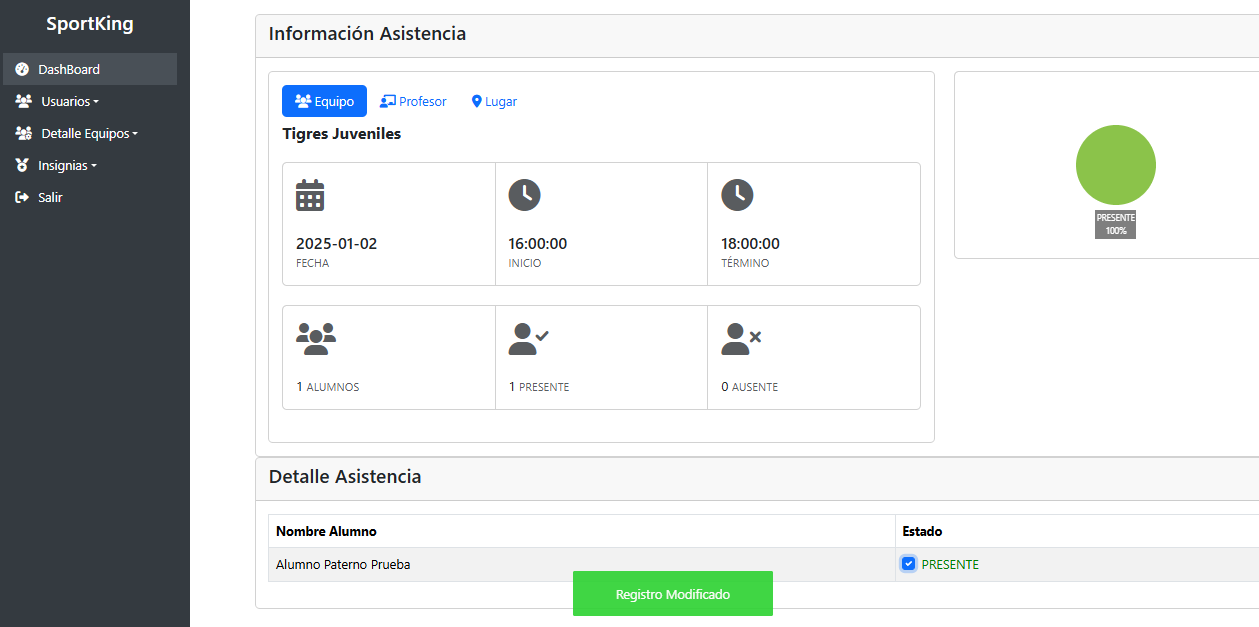Click the clock icon above TÉRMINO
Viewport: 1259px width, 627px height.
coord(737,195)
